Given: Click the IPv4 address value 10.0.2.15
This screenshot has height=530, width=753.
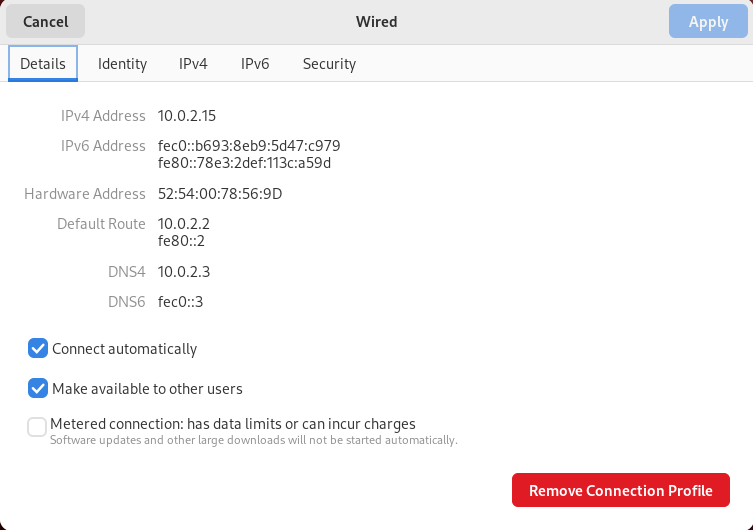Looking at the screenshot, I should 187,116.
